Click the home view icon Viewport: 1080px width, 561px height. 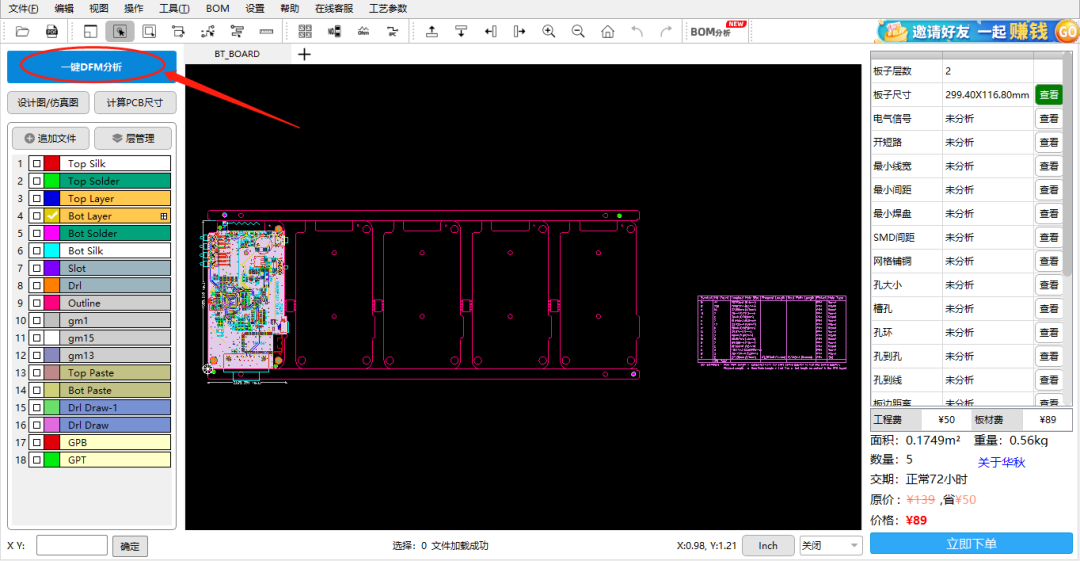pos(607,32)
